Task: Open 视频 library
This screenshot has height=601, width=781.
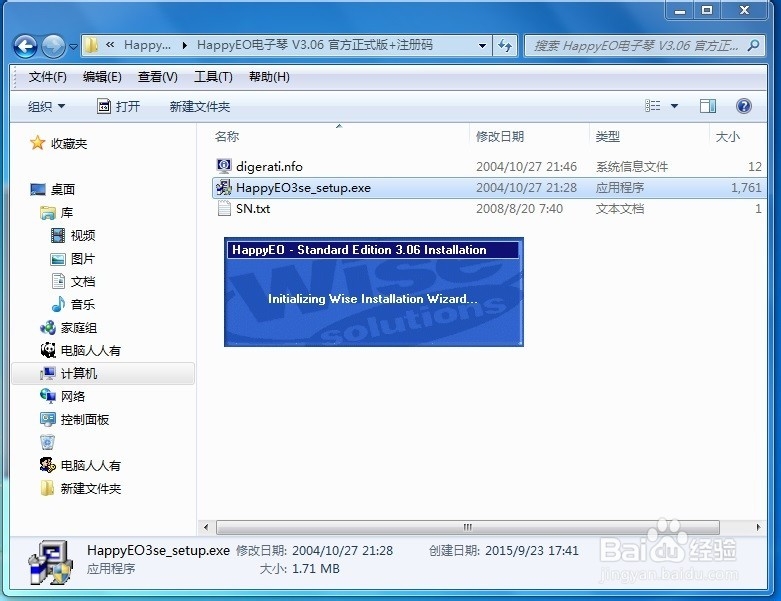Action: pos(83,236)
